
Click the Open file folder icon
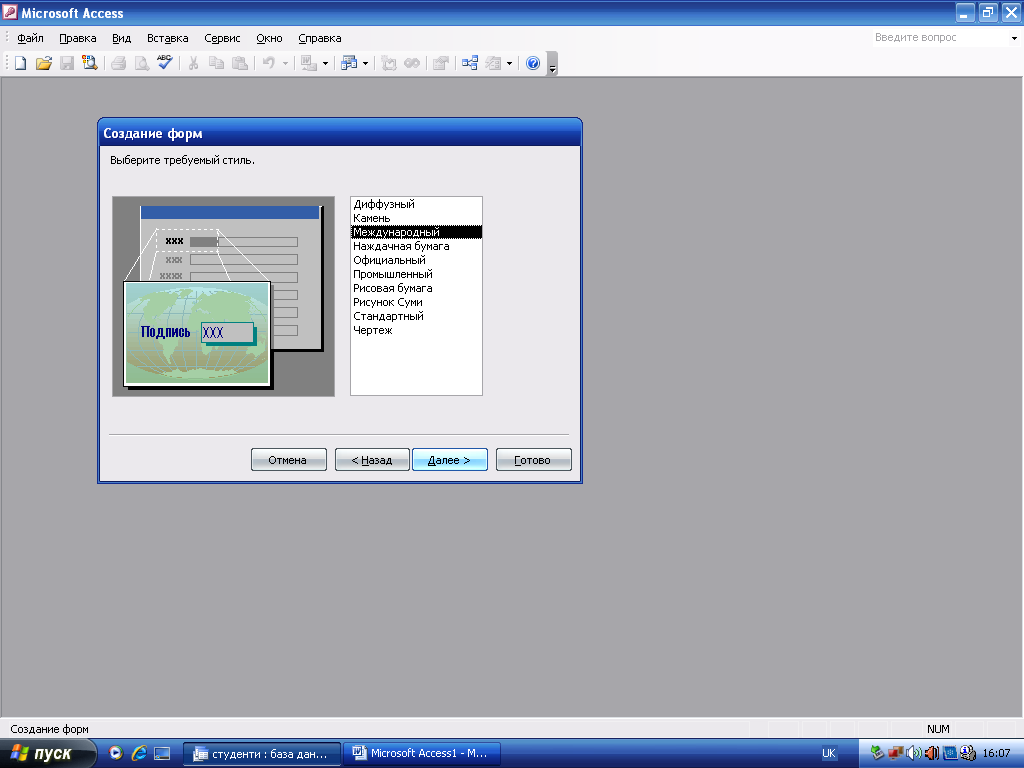[x=44, y=63]
